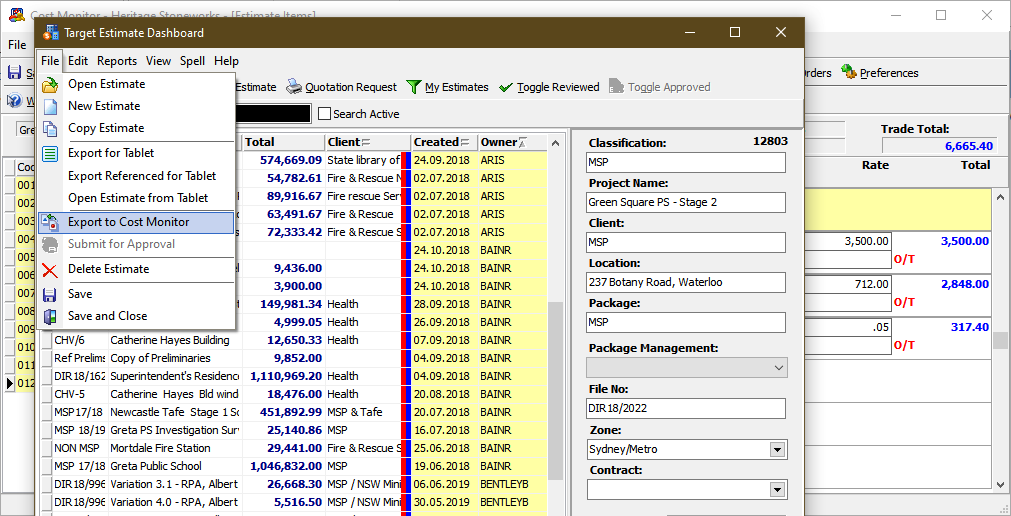Select row marker for Newcastle Tafe Stage 1
The width and height of the screenshot is (1011, 516).
46,413
